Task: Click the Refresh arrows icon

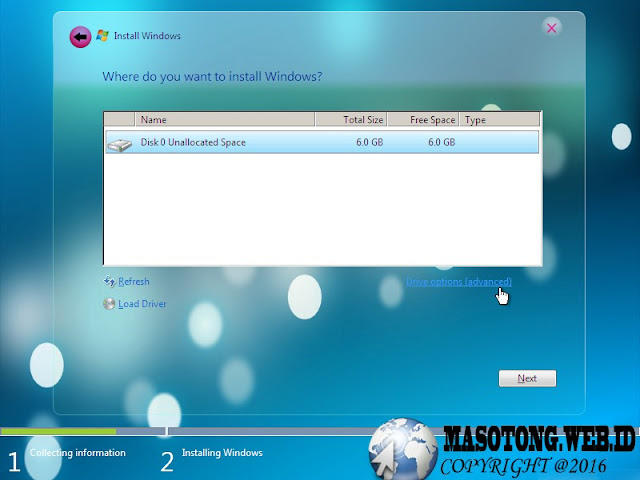Action: coord(109,281)
